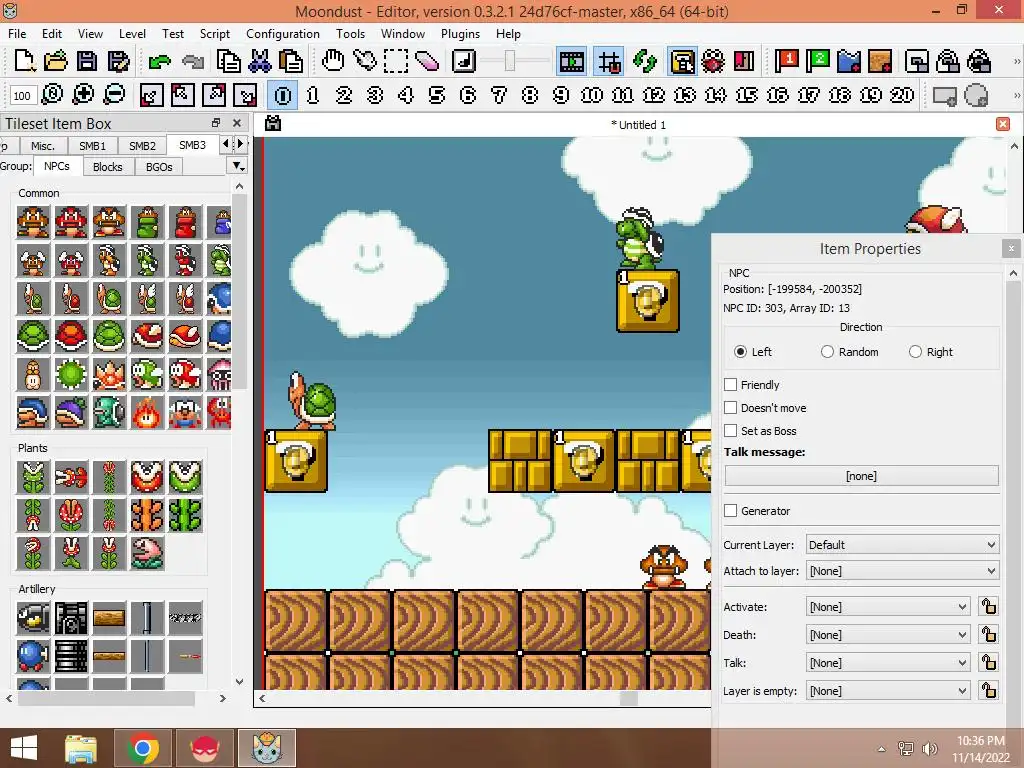Cut with the scissors icon
1024x768 pixels.
click(x=259, y=61)
